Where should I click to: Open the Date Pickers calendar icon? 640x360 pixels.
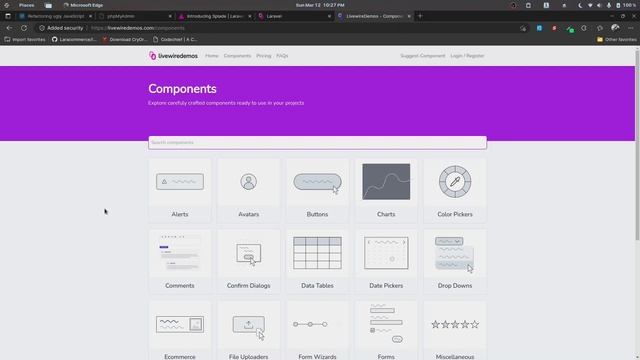point(386,253)
